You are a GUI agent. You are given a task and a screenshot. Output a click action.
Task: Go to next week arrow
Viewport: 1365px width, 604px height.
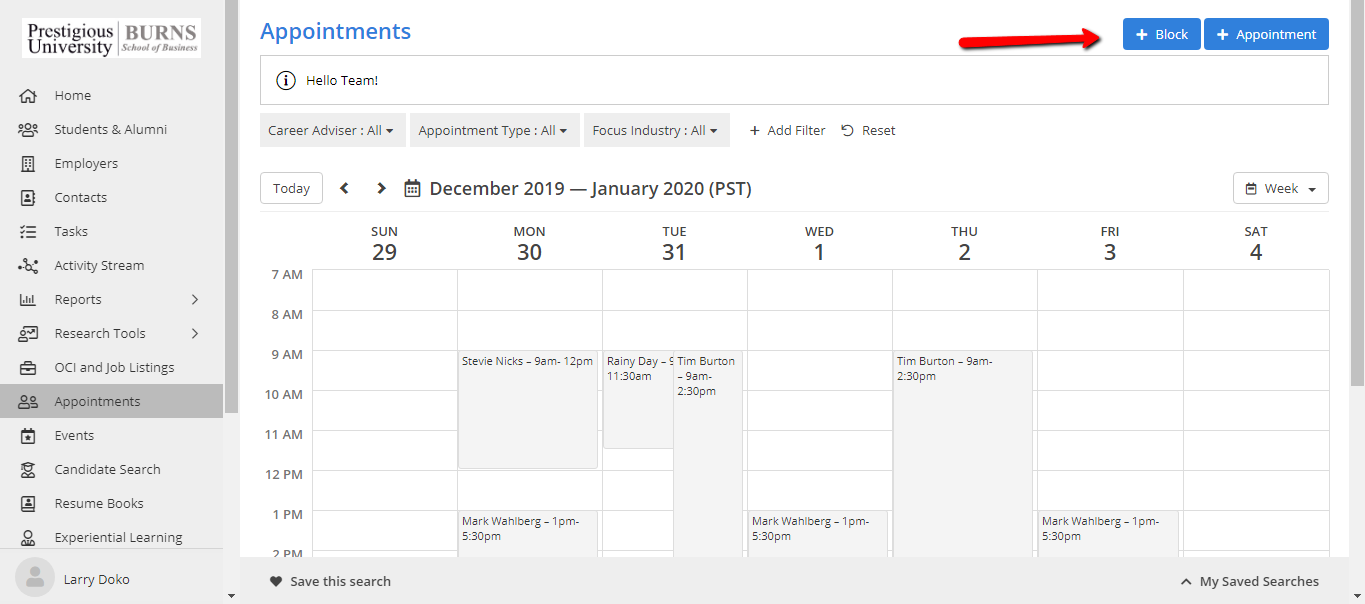coord(381,188)
